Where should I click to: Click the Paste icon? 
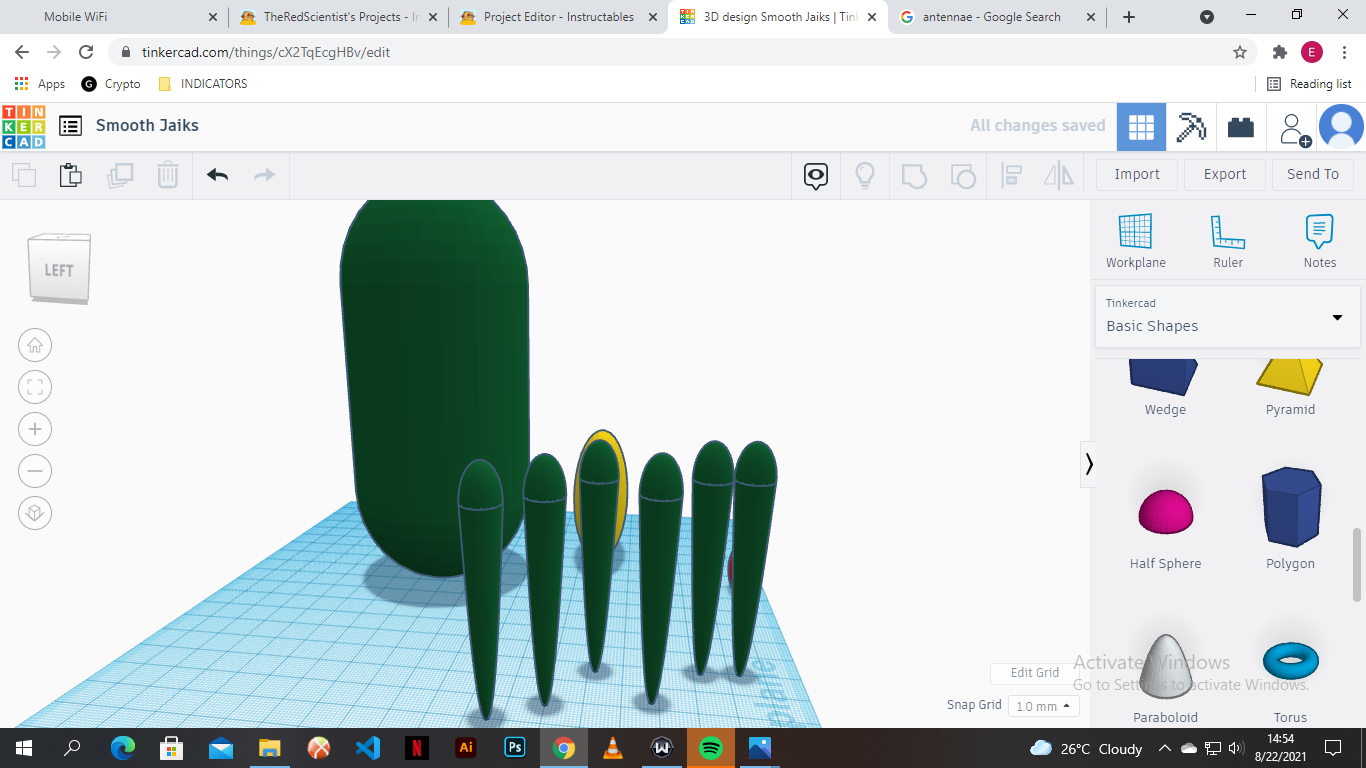point(71,175)
